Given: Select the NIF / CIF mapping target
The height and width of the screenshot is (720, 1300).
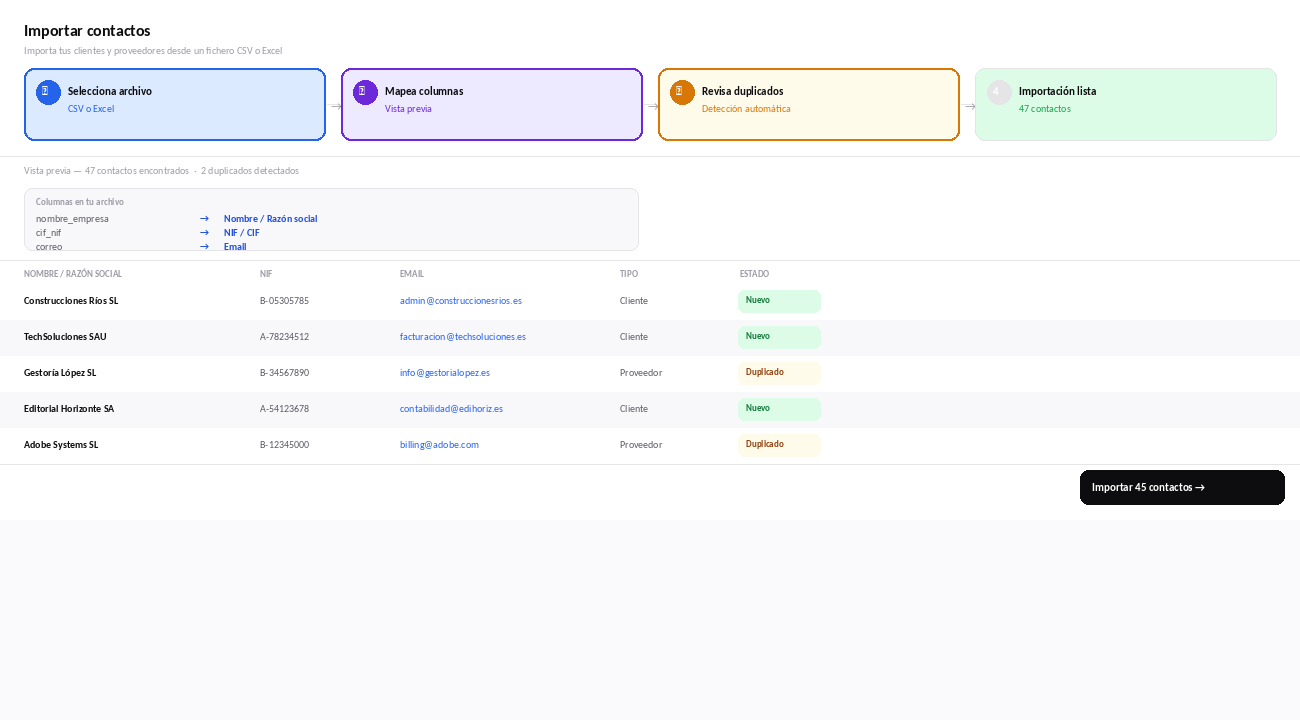Looking at the screenshot, I should click(x=242, y=232).
